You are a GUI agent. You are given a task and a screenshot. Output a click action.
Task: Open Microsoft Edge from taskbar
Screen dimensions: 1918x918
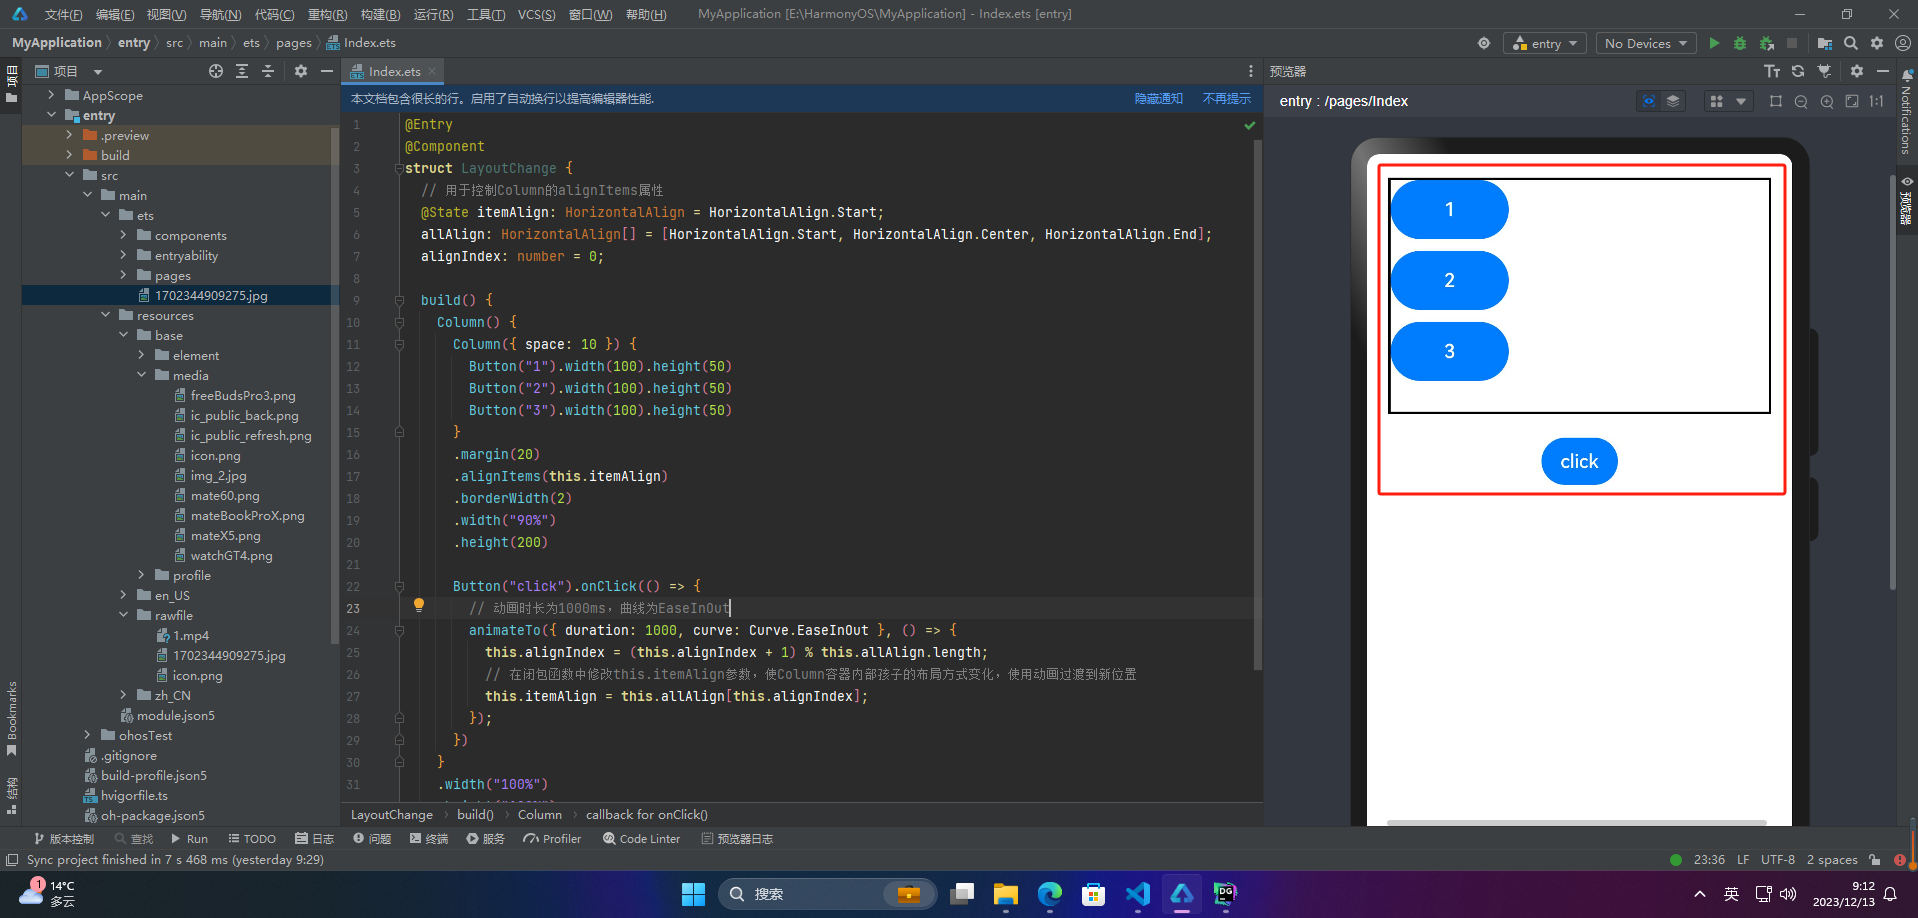tap(1049, 894)
